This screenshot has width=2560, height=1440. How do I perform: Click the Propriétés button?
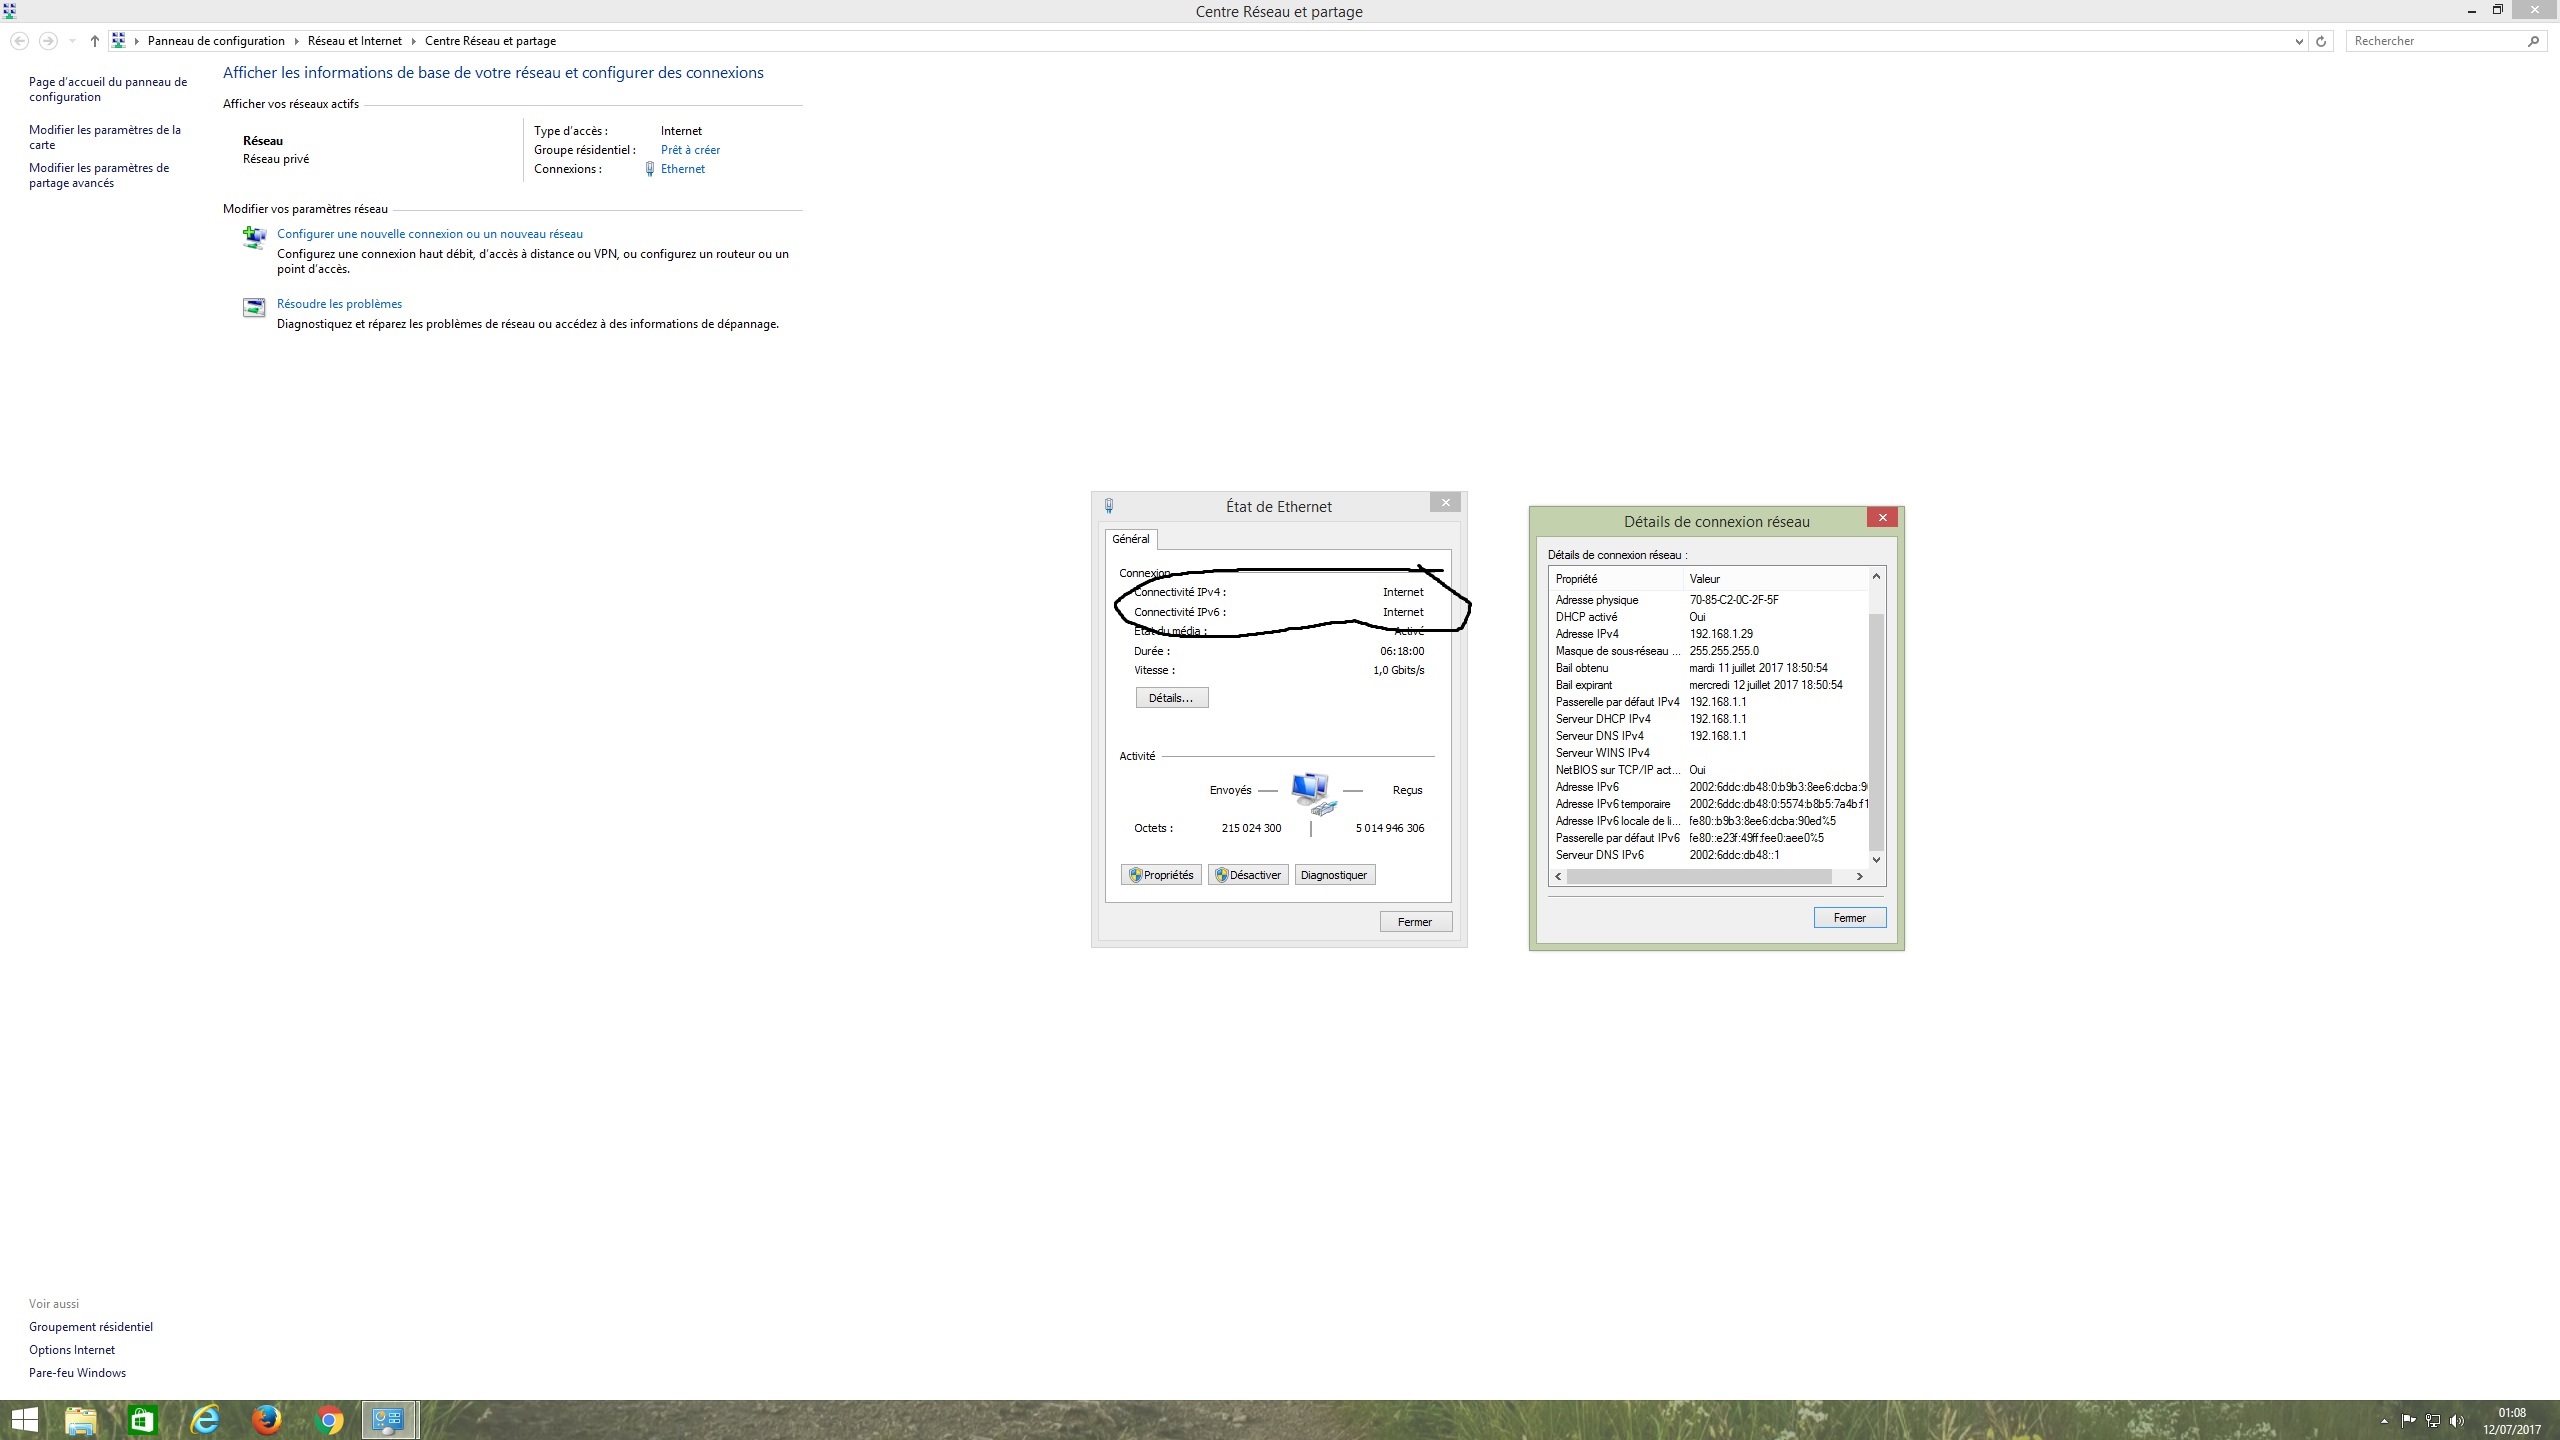coord(1161,875)
